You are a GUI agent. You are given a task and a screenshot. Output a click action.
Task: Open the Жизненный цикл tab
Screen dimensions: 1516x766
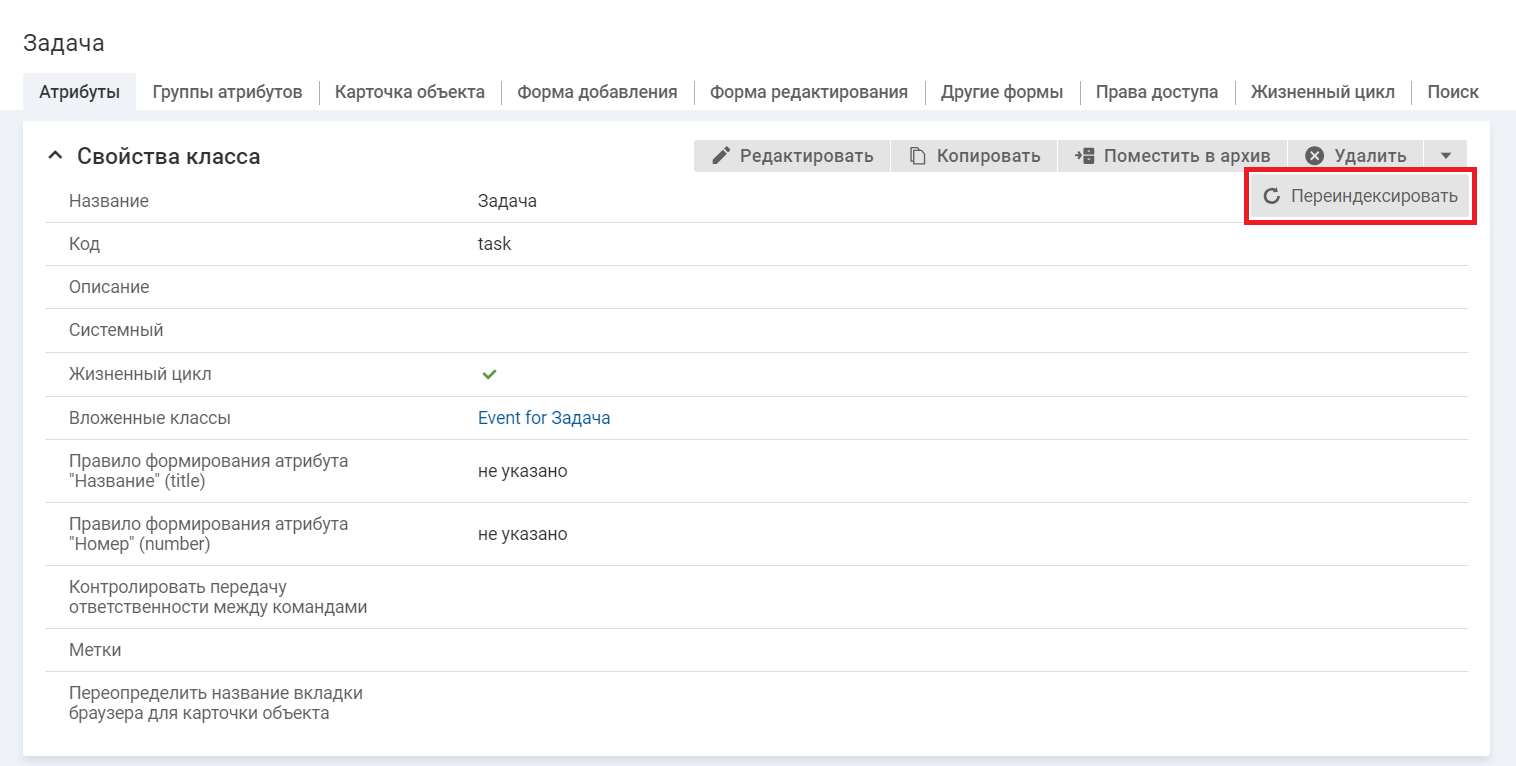pyautogui.click(x=1322, y=92)
